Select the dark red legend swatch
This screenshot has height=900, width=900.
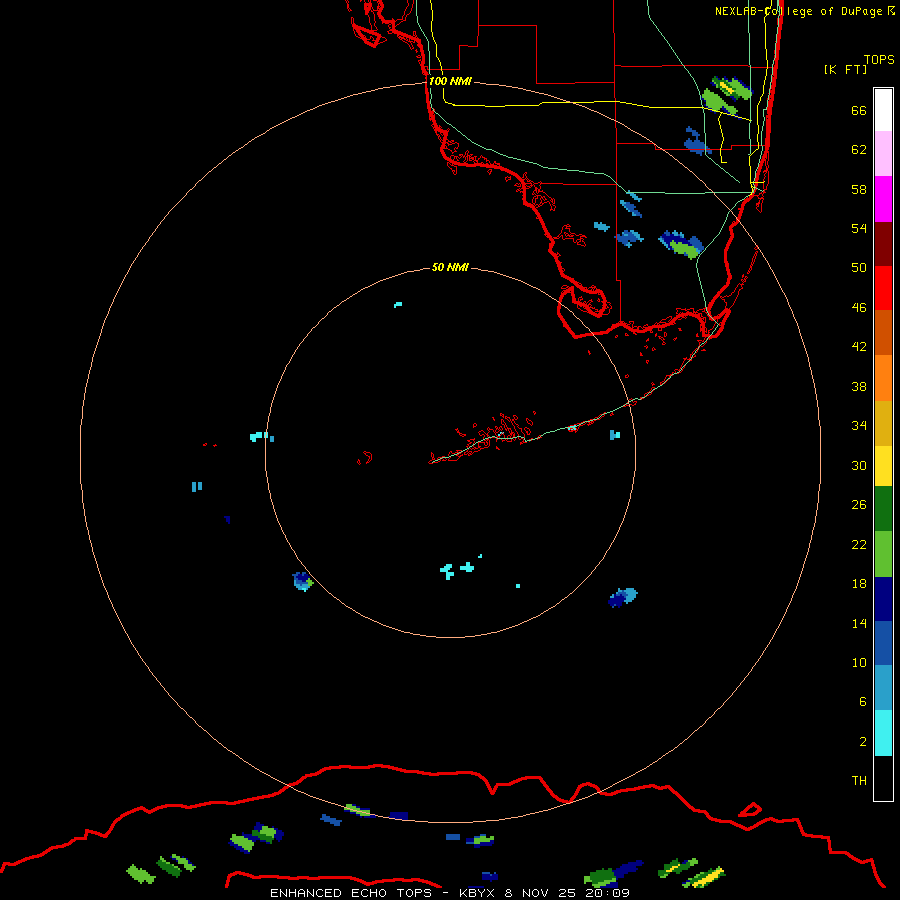coord(883,243)
